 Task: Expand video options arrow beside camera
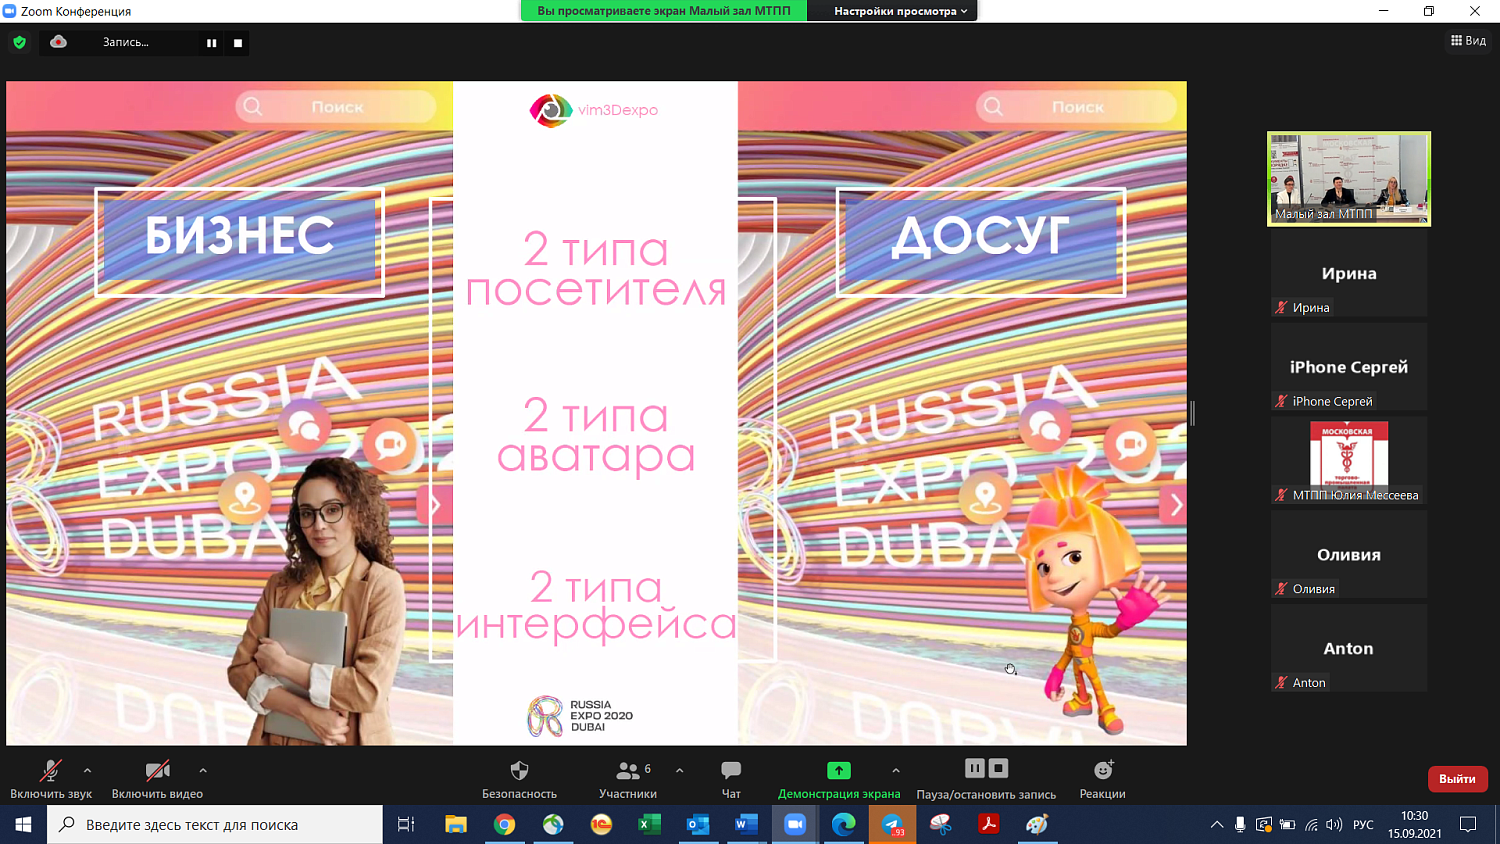point(203,771)
